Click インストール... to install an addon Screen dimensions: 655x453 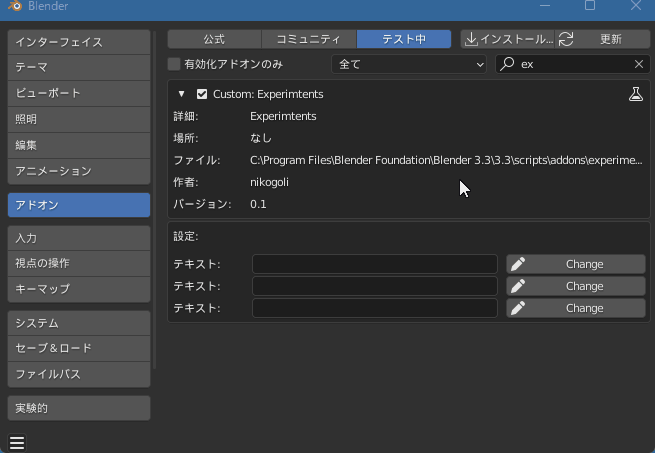click(508, 39)
